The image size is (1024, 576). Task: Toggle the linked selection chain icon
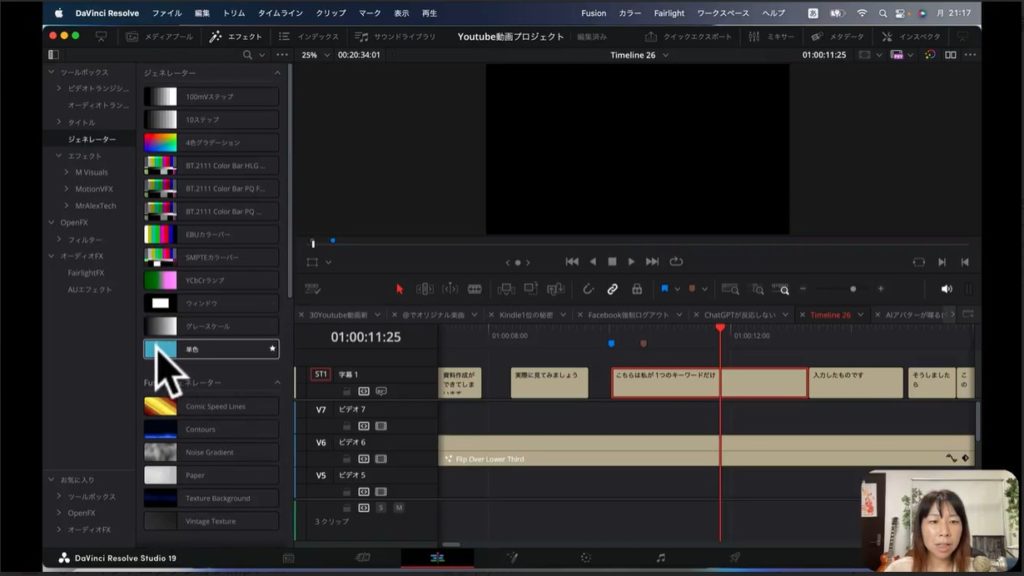[612, 289]
